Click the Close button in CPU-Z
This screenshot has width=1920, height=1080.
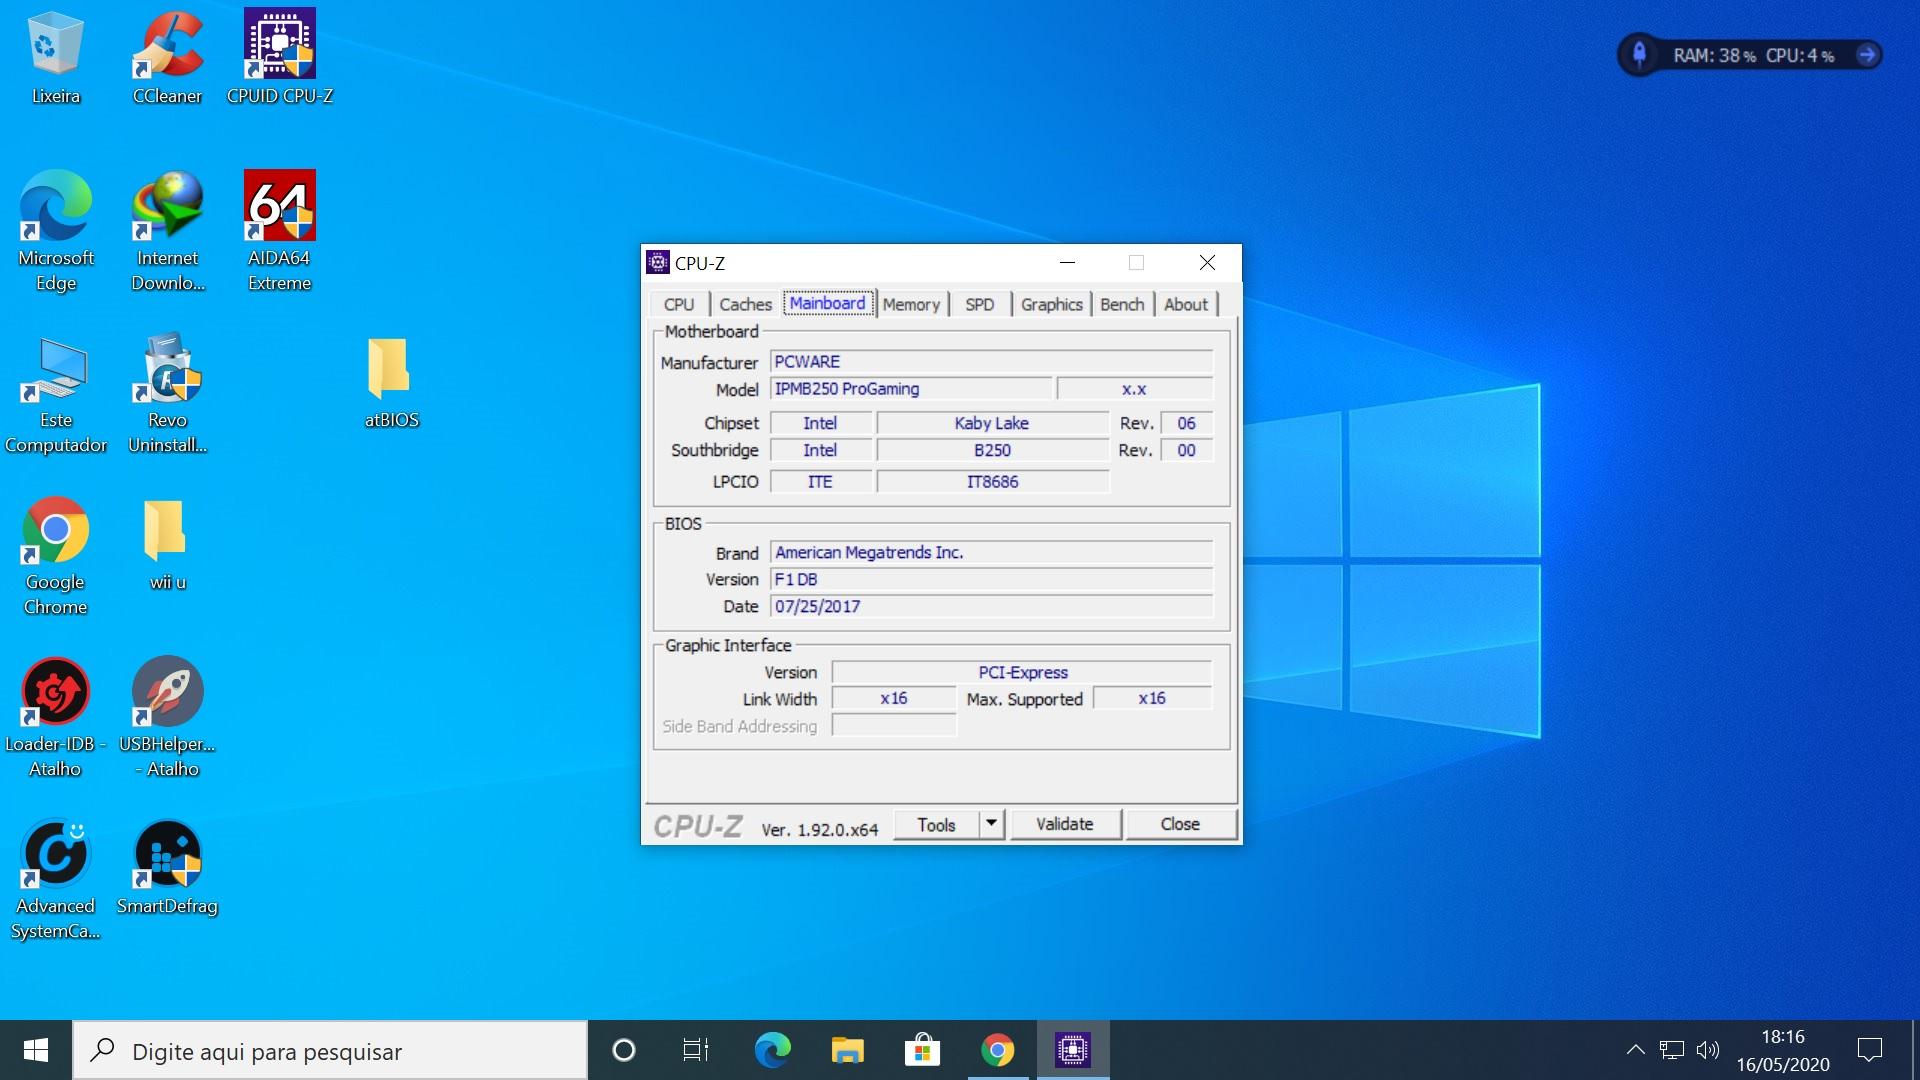[1180, 824]
